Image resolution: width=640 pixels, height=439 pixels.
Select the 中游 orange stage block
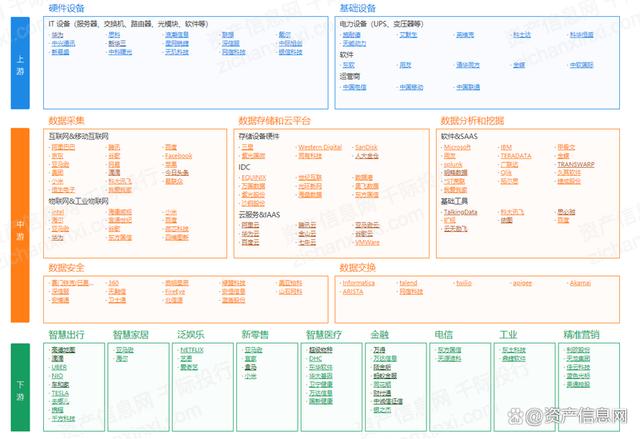tap(20, 225)
